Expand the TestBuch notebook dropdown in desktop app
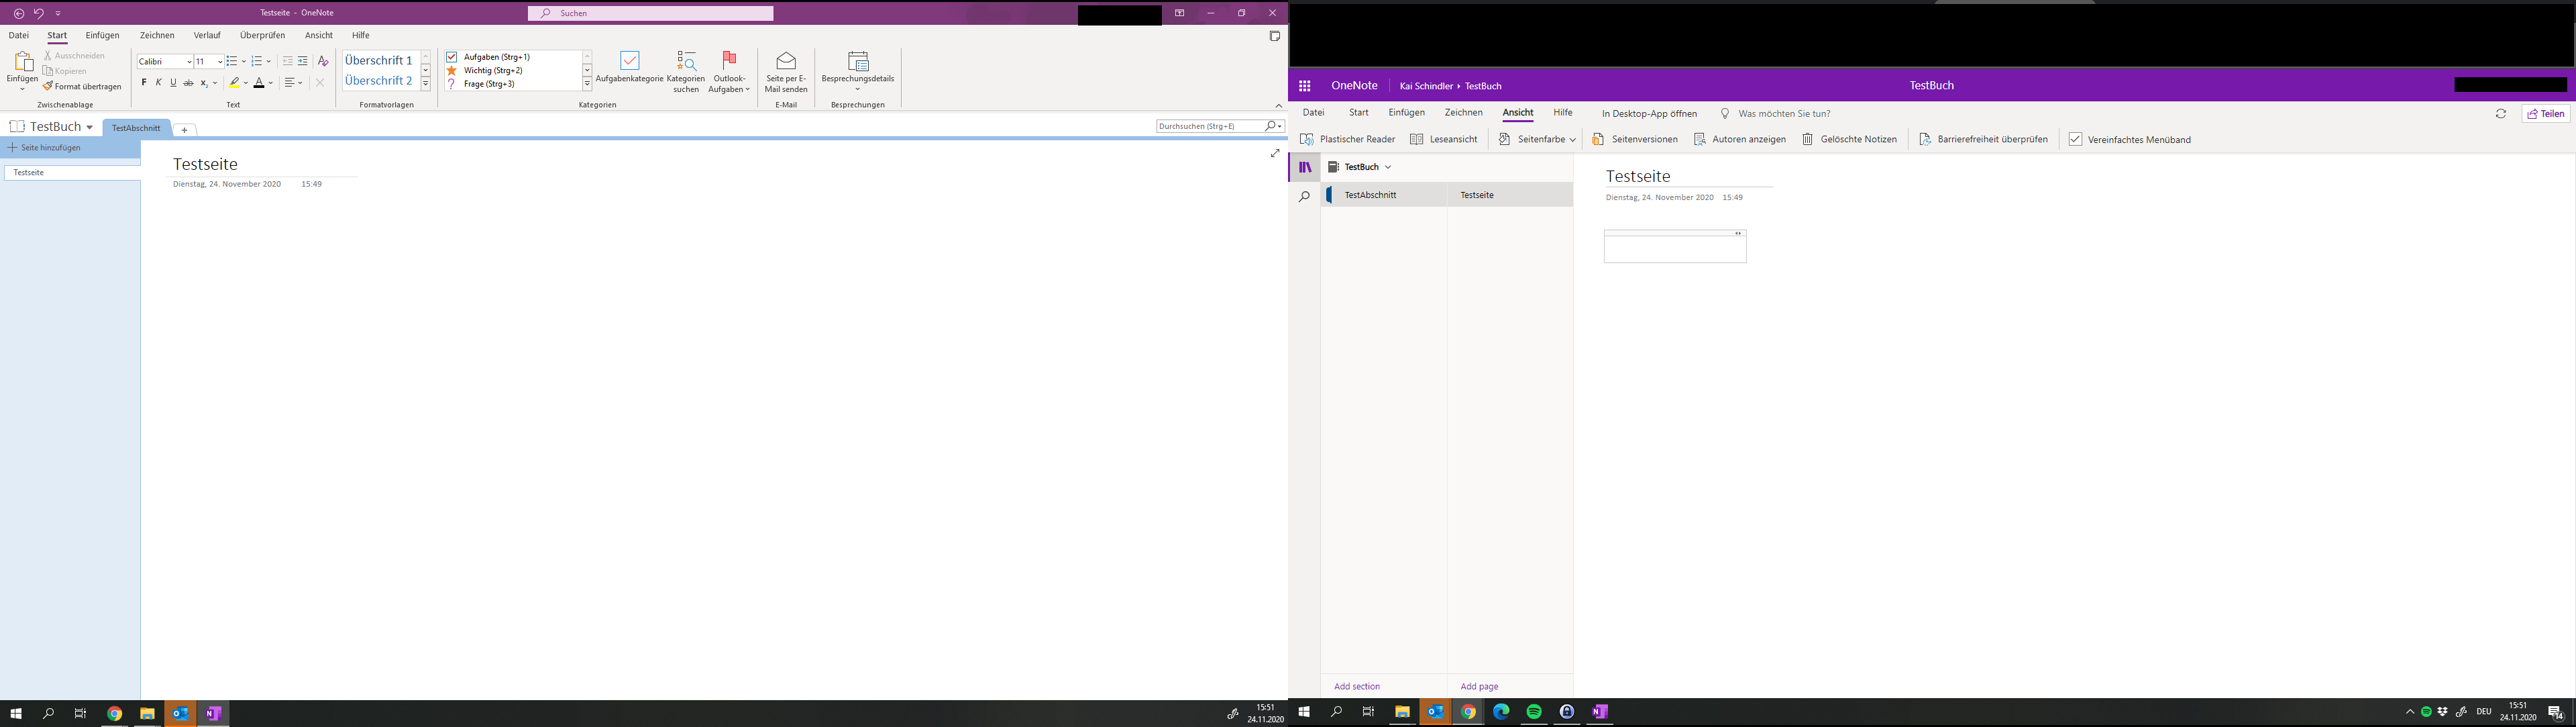 pyautogui.click(x=89, y=127)
